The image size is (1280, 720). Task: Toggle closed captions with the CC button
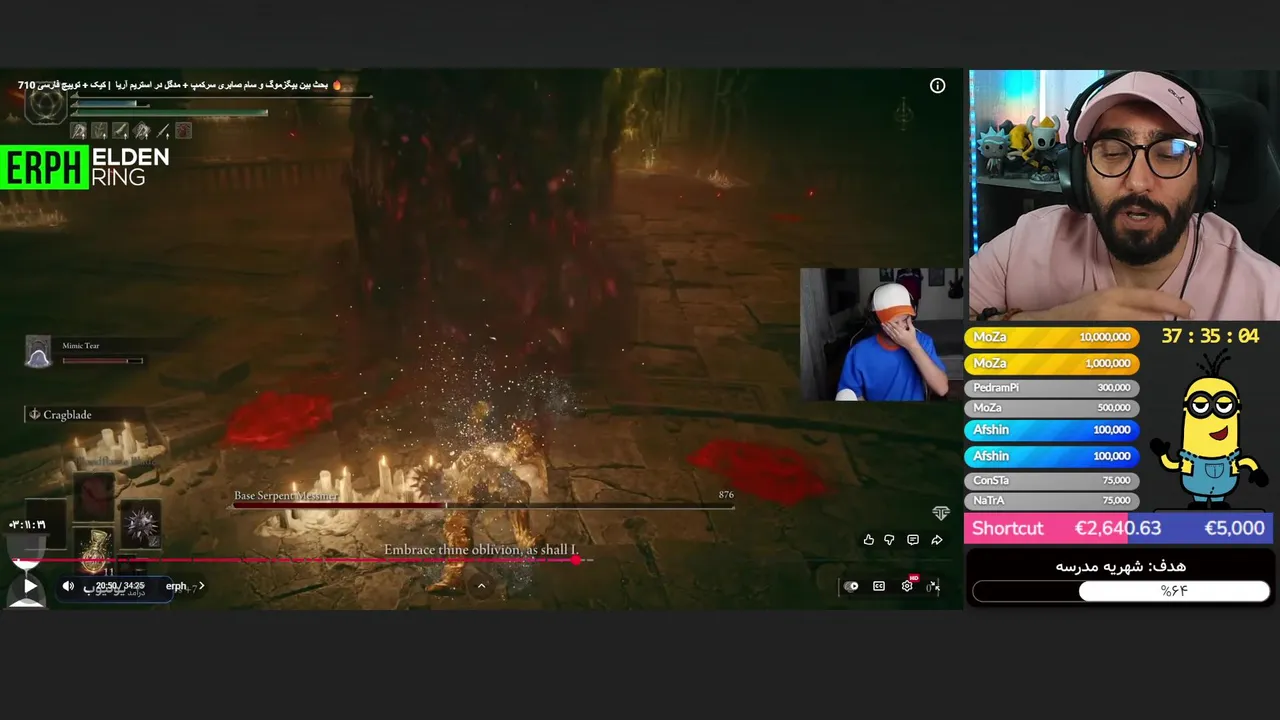[879, 586]
